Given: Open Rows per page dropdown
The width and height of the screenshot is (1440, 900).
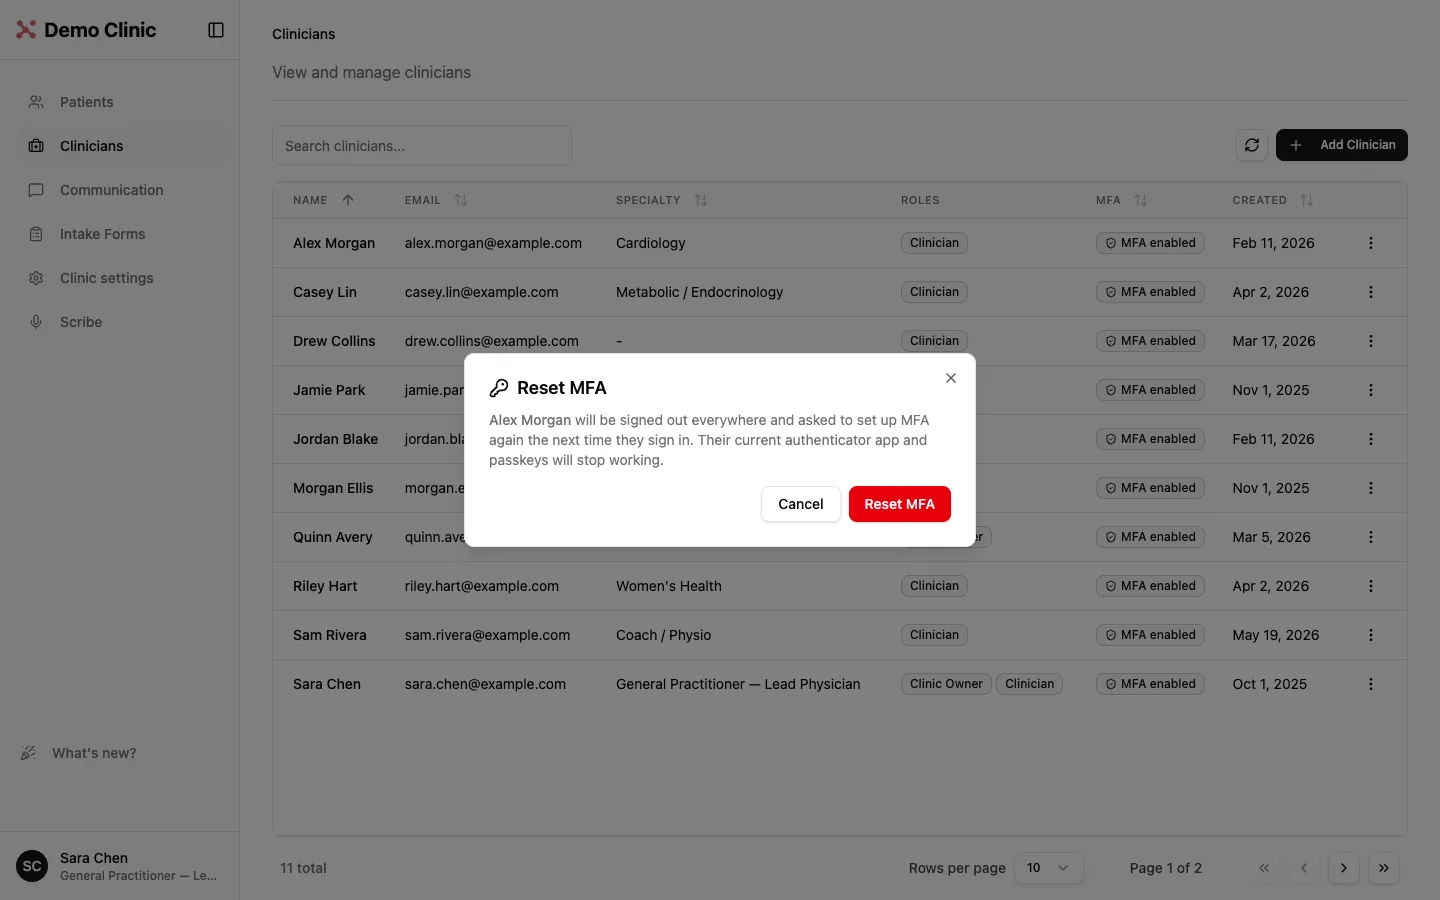Looking at the screenshot, I should [x=1048, y=868].
